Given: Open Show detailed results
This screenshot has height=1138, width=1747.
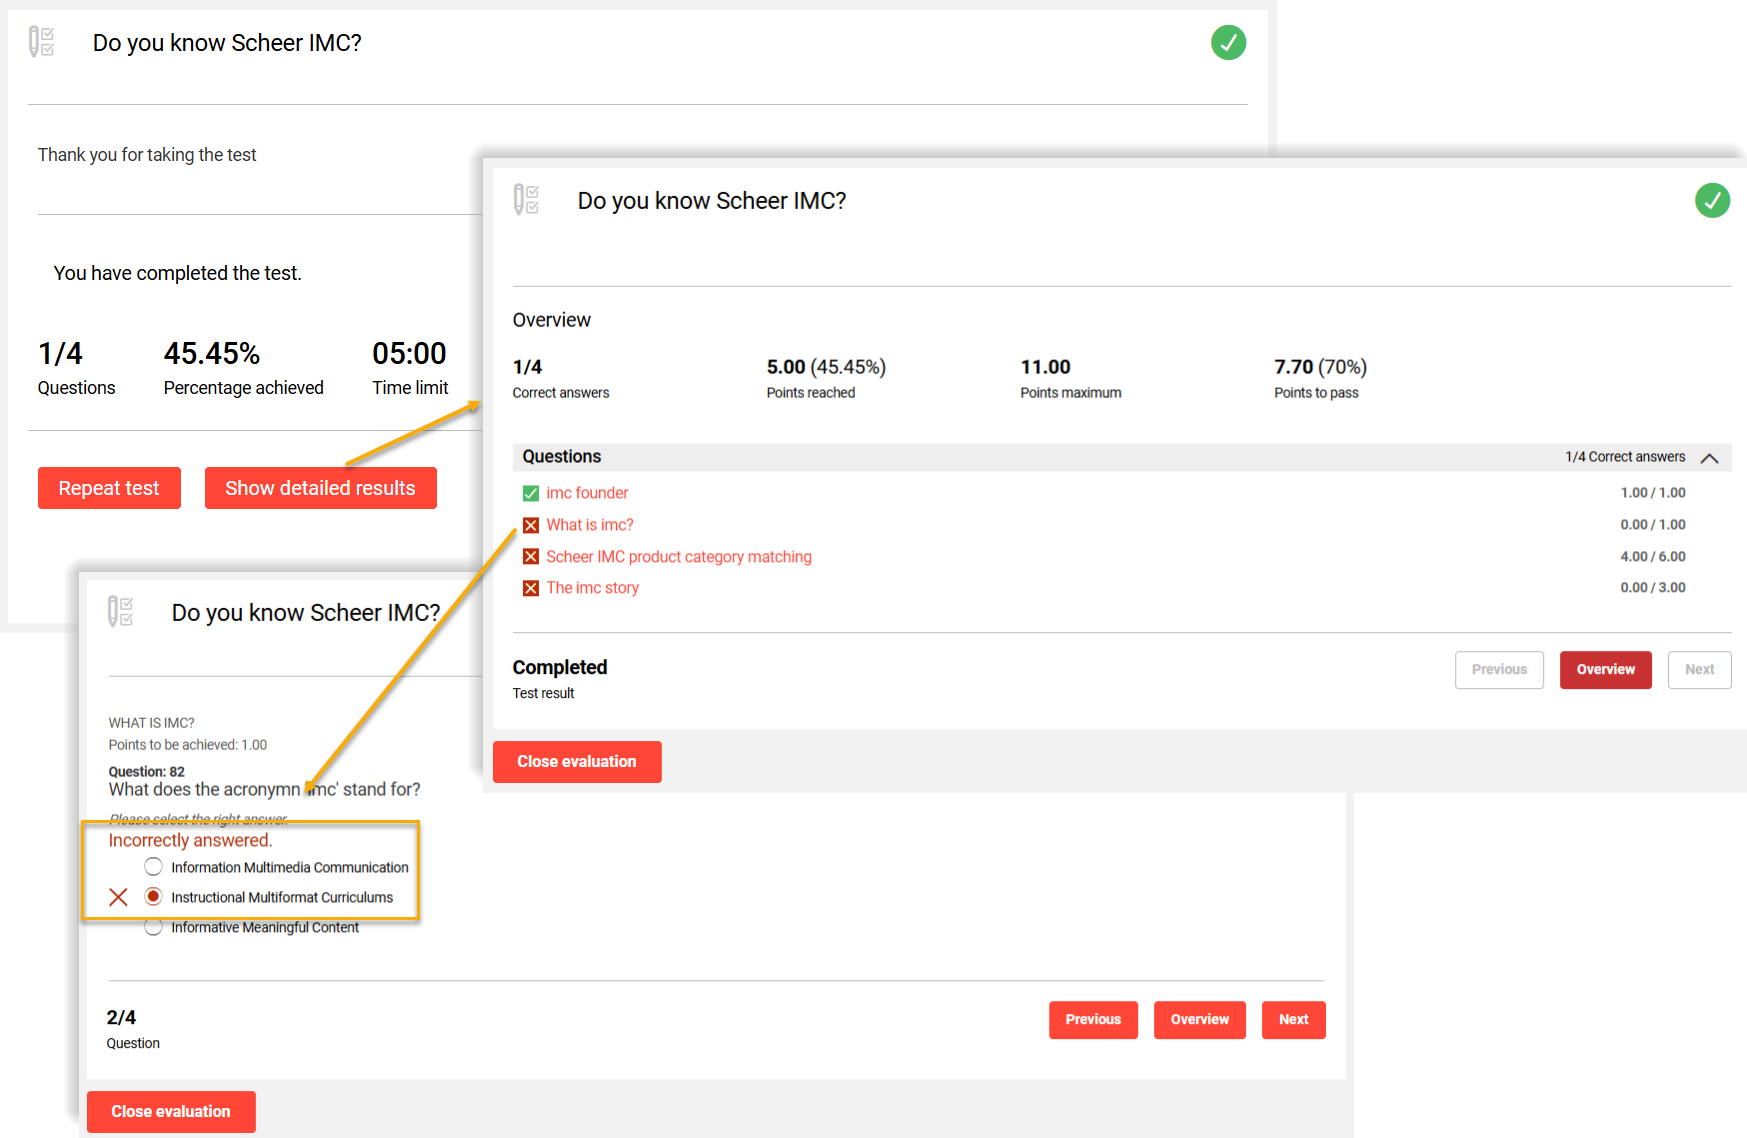Looking at the screenshot, I should [320, 488].
